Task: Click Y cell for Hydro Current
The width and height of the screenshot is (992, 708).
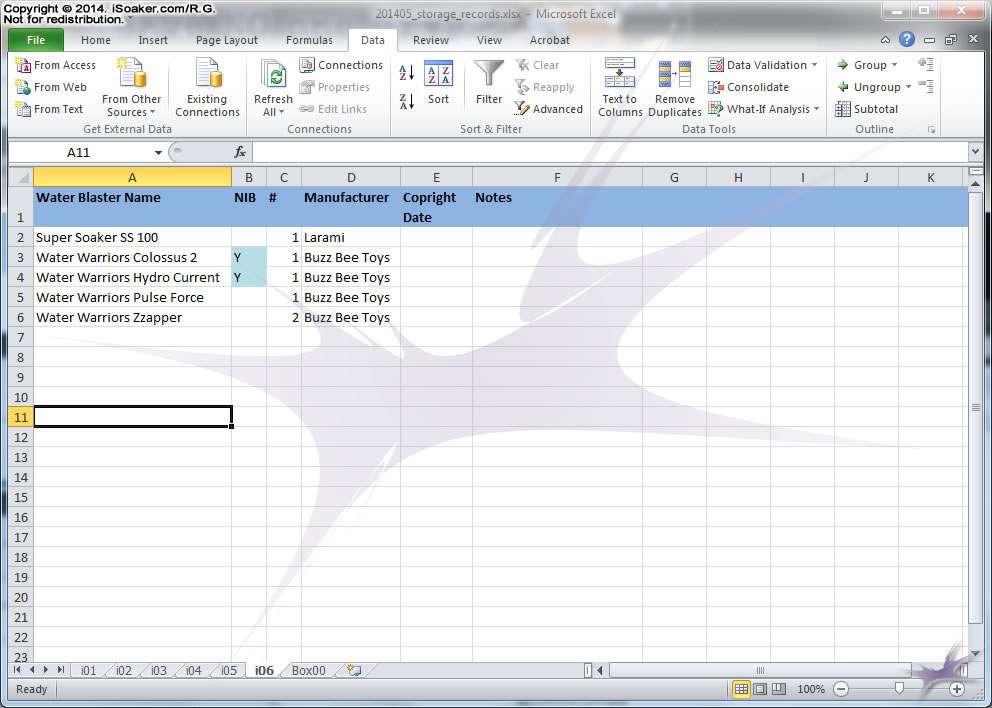Action: (249, 278)
